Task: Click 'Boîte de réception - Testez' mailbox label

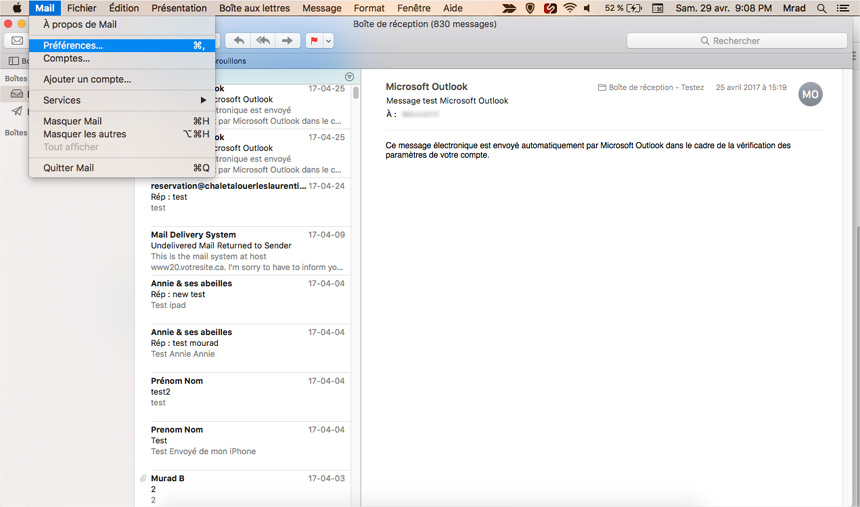Action: (x=650, y=87)
